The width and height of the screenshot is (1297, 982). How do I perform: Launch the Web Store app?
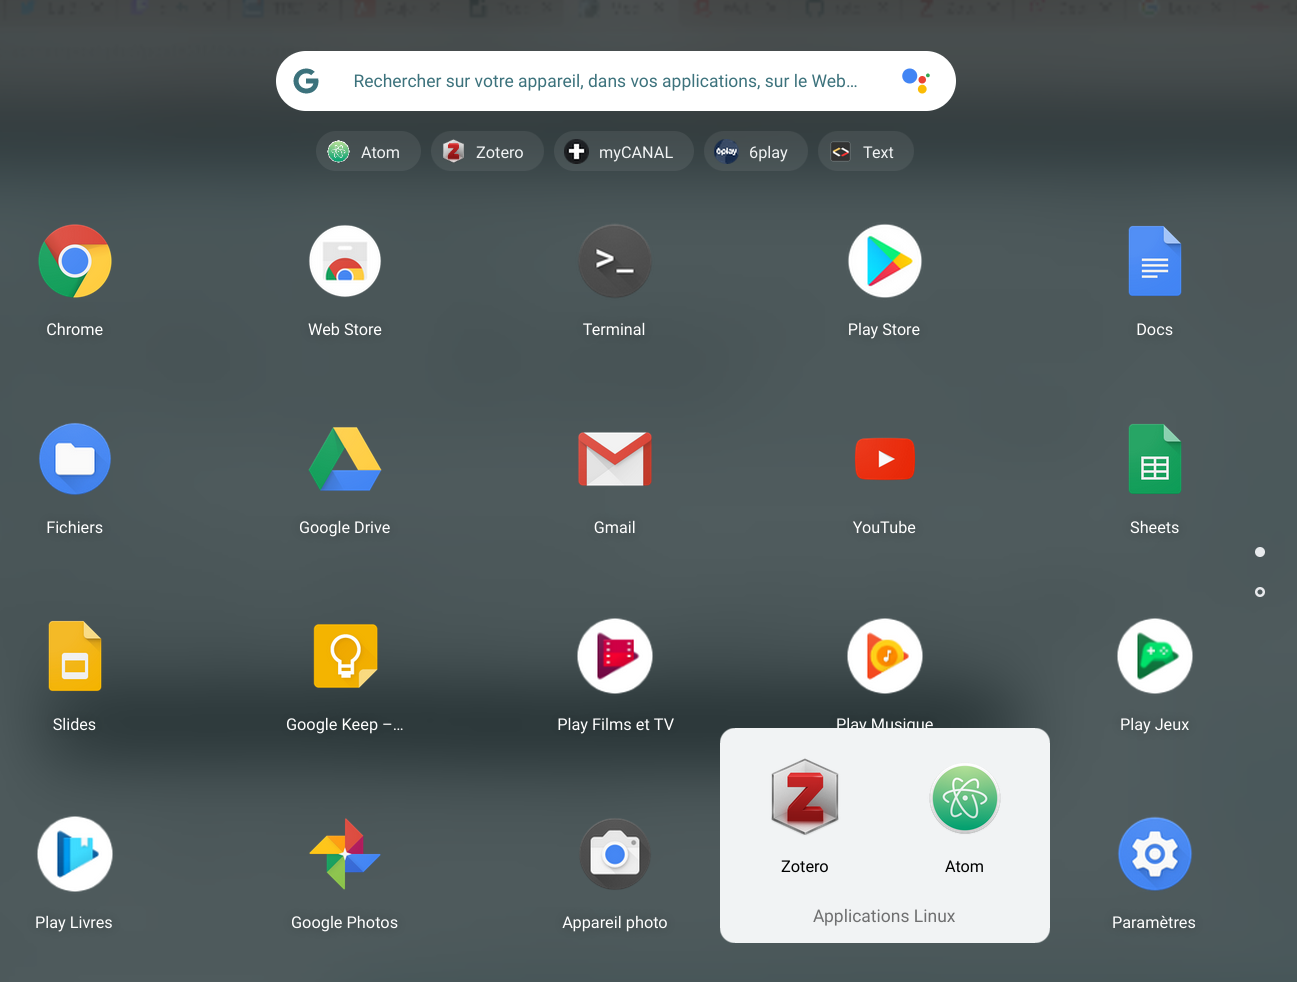[x=345, y=261]
